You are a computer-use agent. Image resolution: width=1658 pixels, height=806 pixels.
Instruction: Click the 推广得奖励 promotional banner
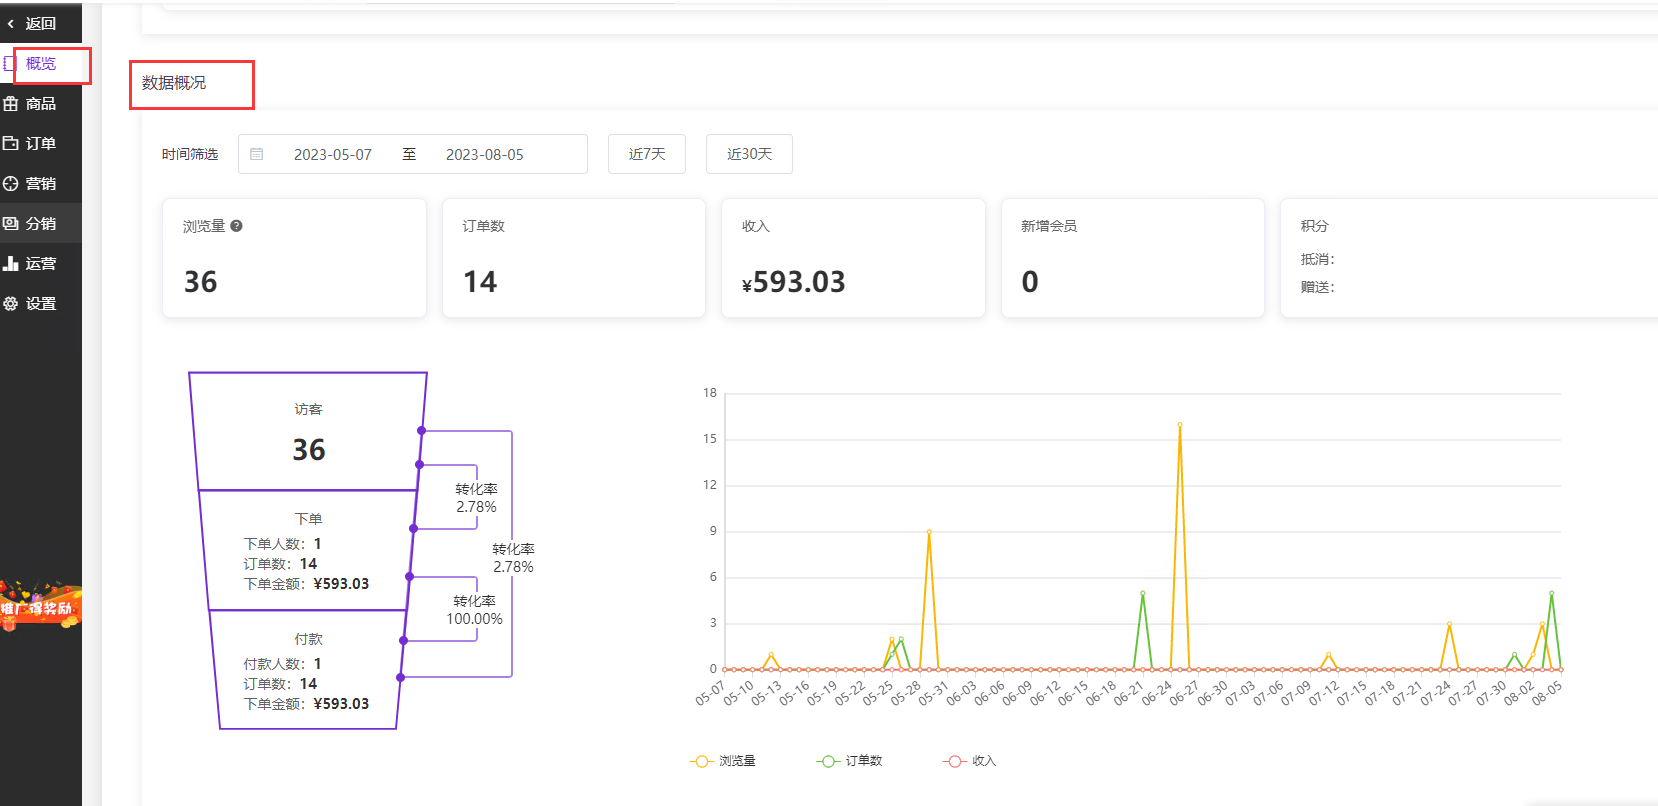[x=40, y=606]
